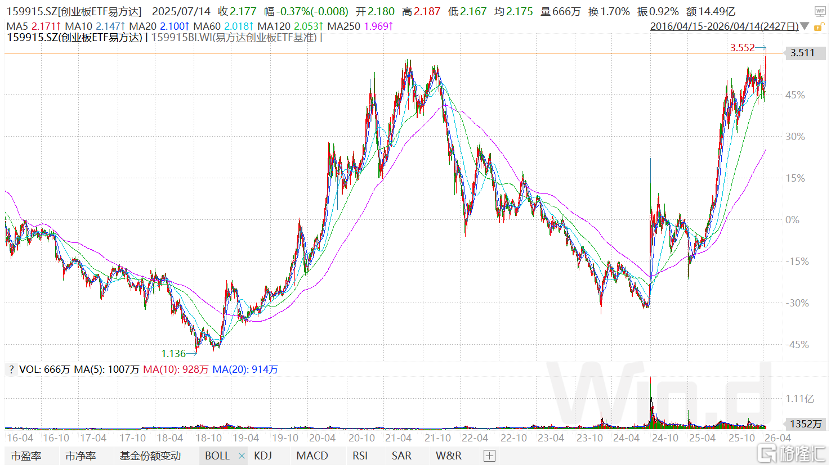Click the MA(10): 928万 volume readout
This screenshot has width=832, height=470.
click(x=176, y=370)
